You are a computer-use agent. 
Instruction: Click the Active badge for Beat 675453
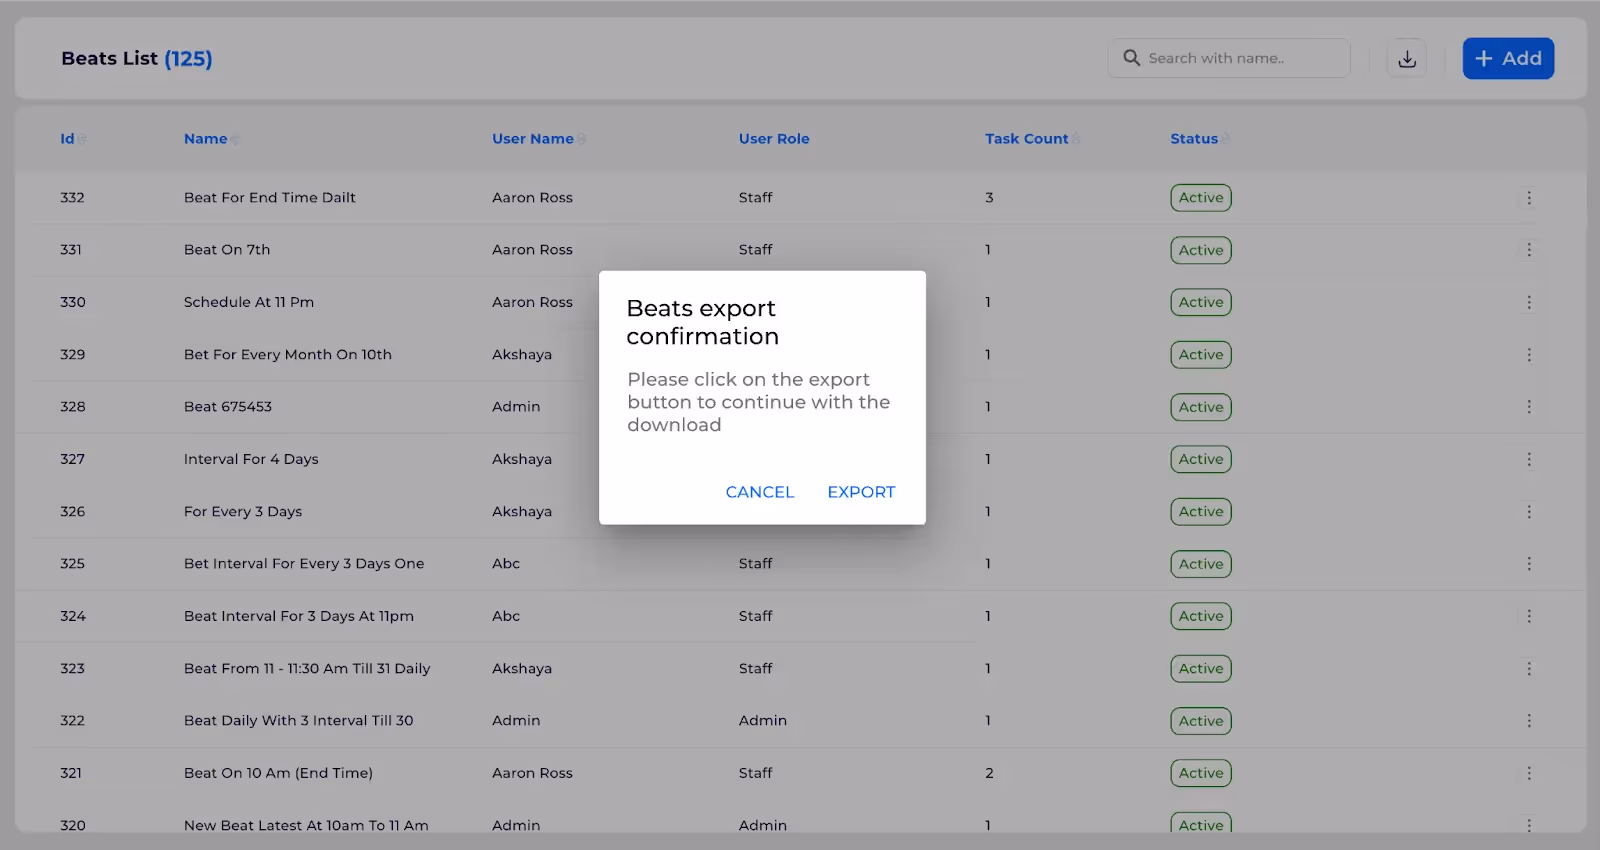coord(1201,407)
